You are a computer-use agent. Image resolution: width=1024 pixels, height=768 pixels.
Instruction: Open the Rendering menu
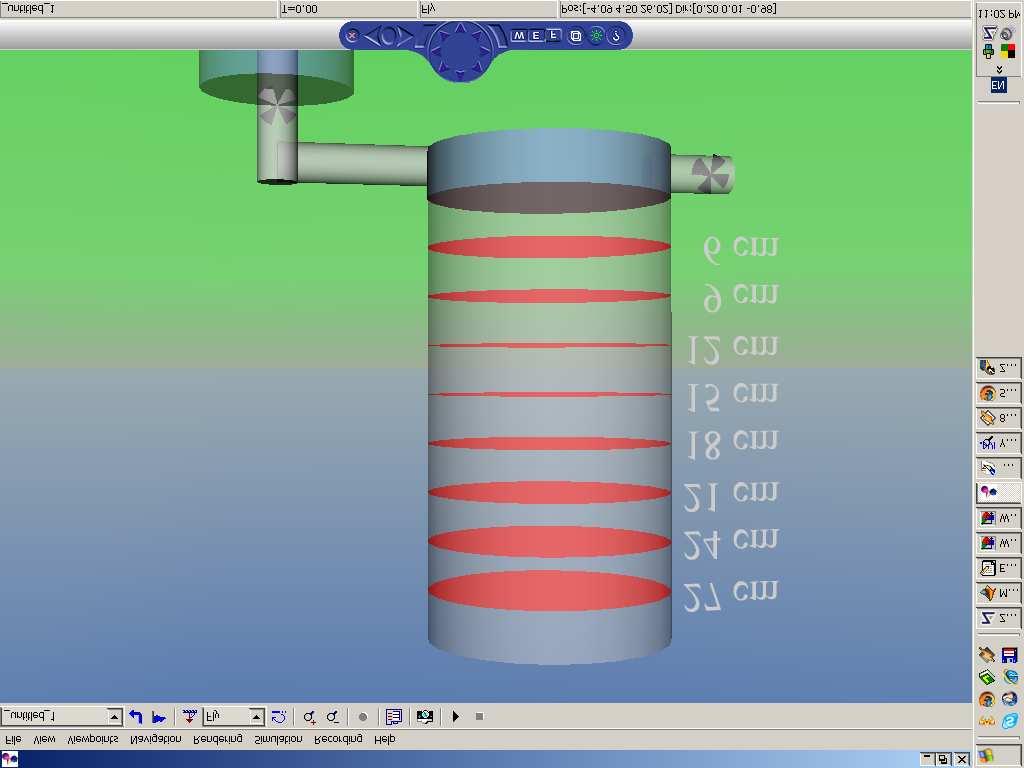pyautogui.click(x=218, y=739)
